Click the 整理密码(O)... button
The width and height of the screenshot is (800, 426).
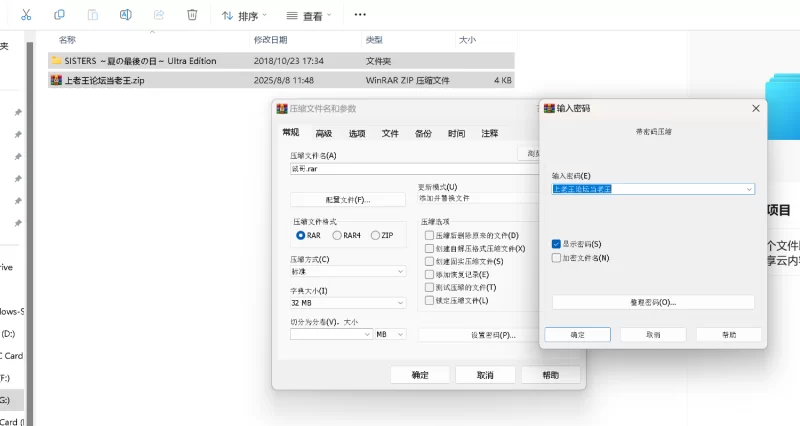pos(653,302)
